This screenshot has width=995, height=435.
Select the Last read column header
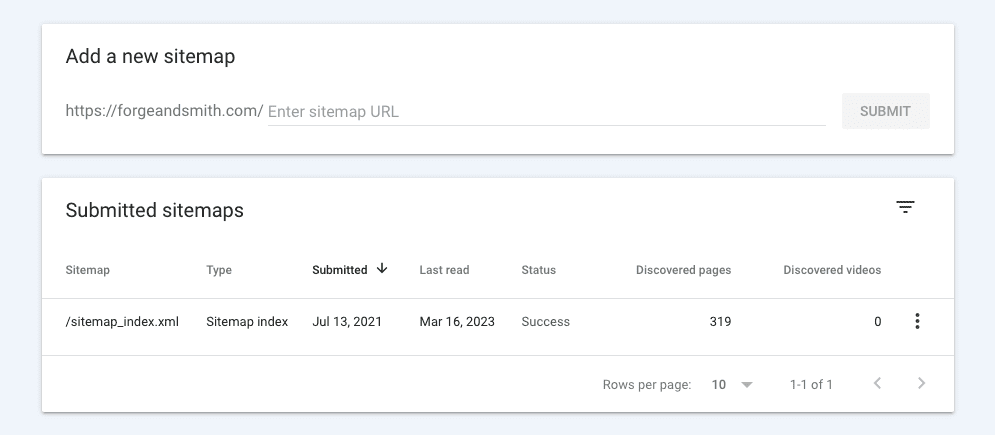coord(444,270)
